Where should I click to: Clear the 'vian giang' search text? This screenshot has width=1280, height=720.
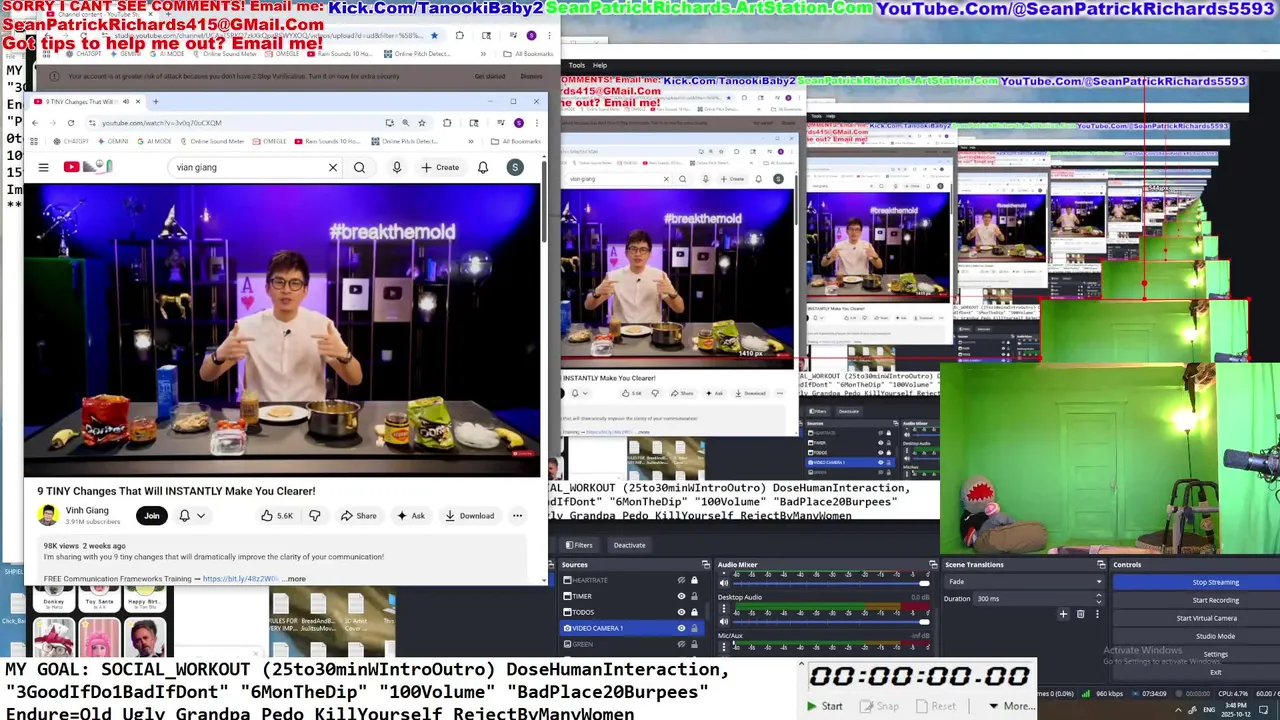click(x=333, y=167)
